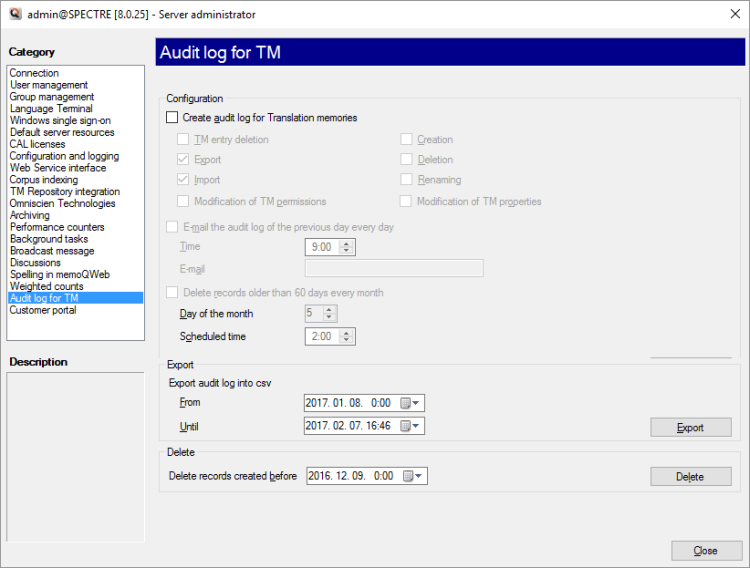Viewport: 750px width, 568px height.
Task: Toggle the Import audit checkbox
Action: pos(183,179)
